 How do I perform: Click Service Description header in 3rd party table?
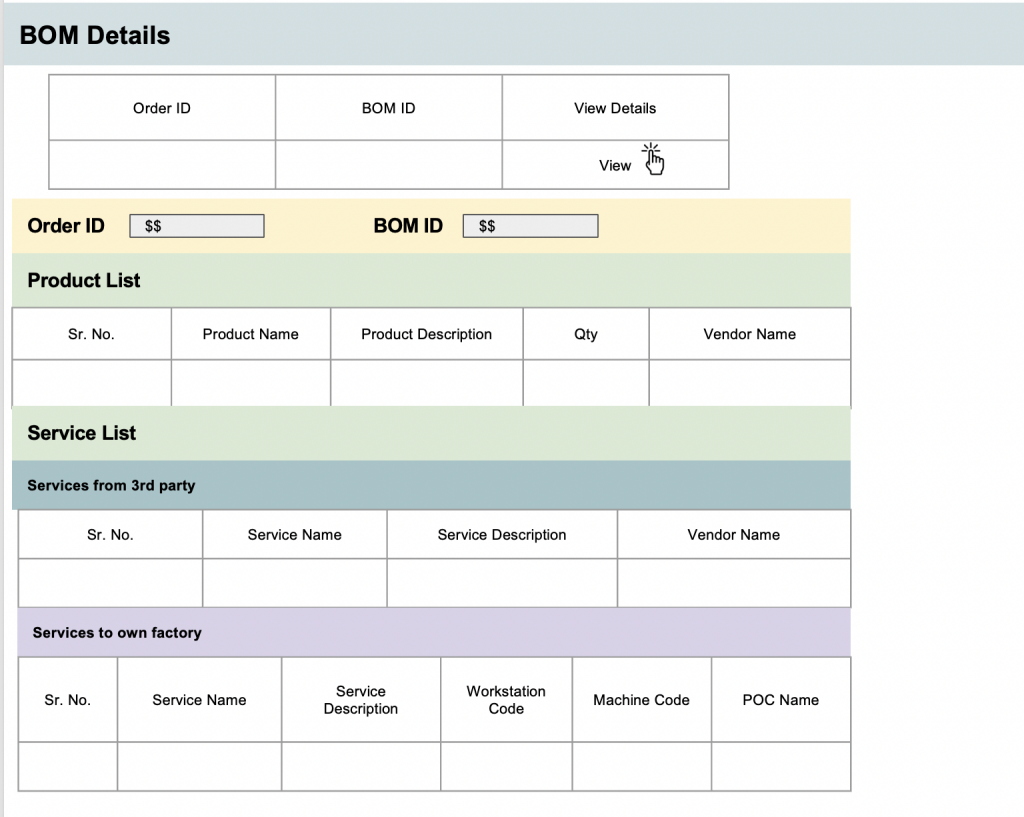click(502, 535)
